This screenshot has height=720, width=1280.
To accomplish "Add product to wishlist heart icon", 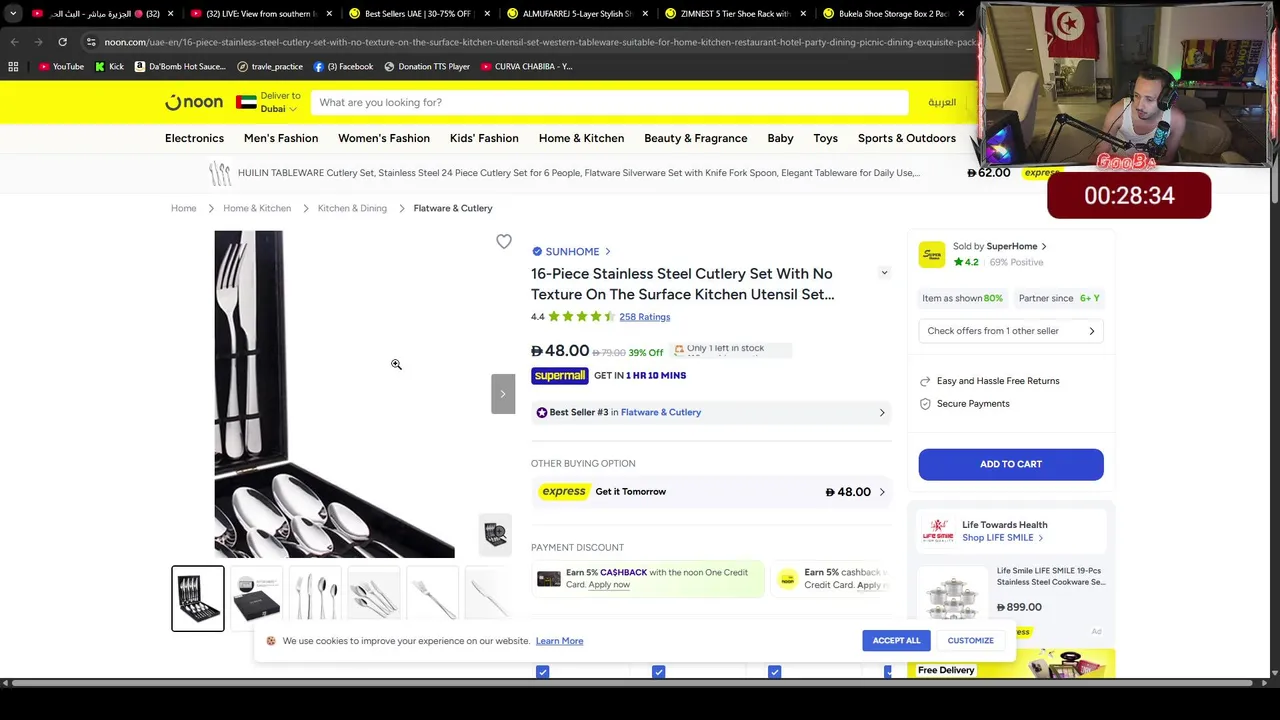I will 504,241.
